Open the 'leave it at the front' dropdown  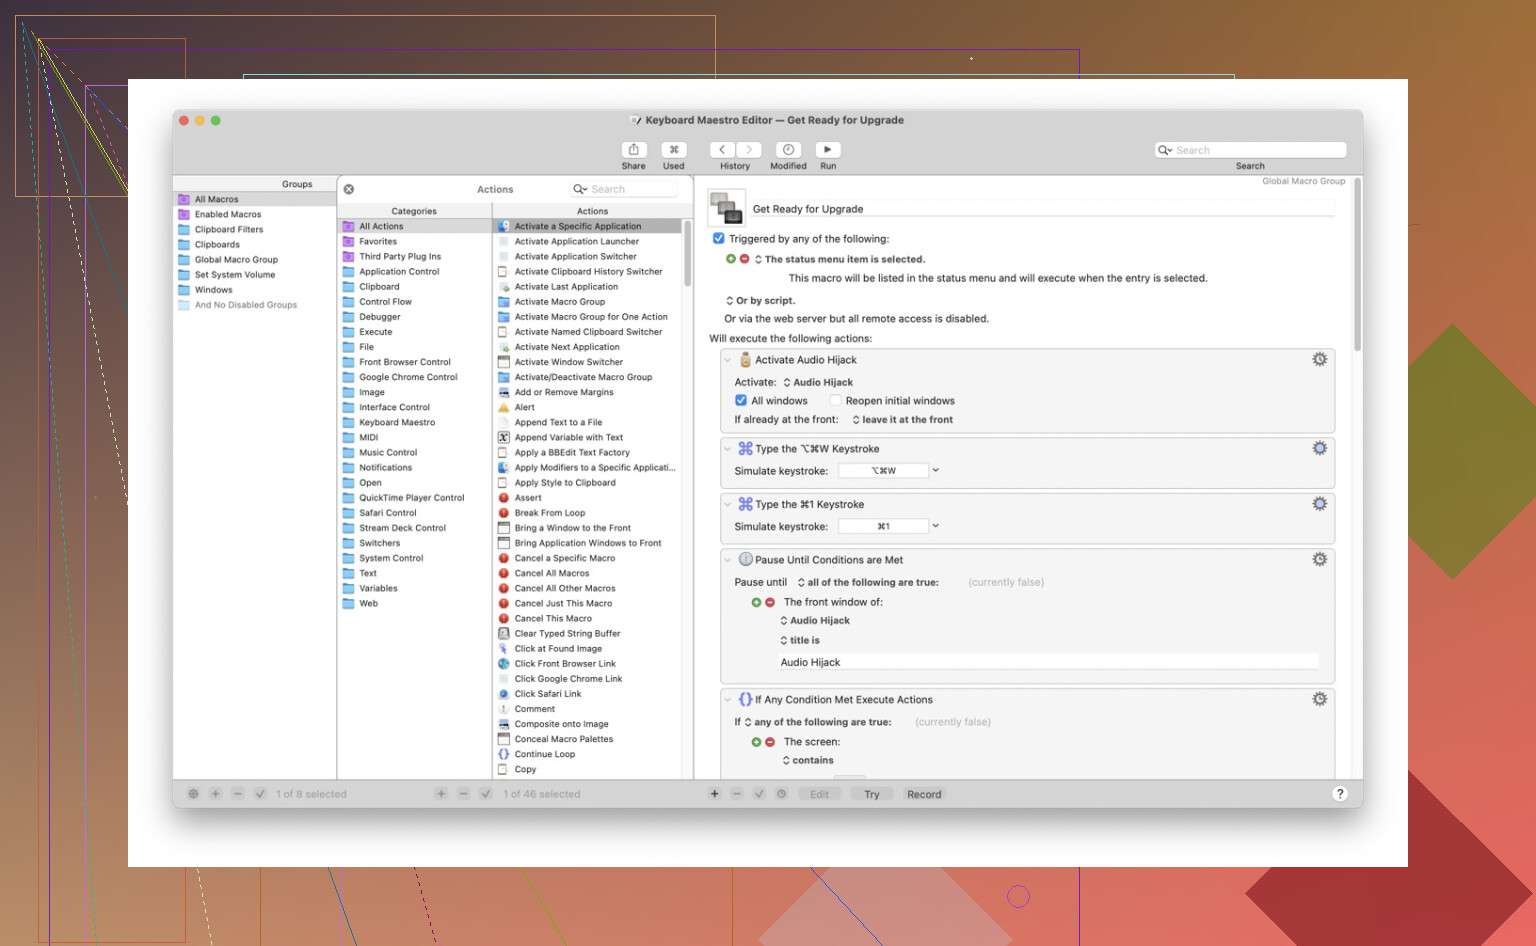point(903,420)
